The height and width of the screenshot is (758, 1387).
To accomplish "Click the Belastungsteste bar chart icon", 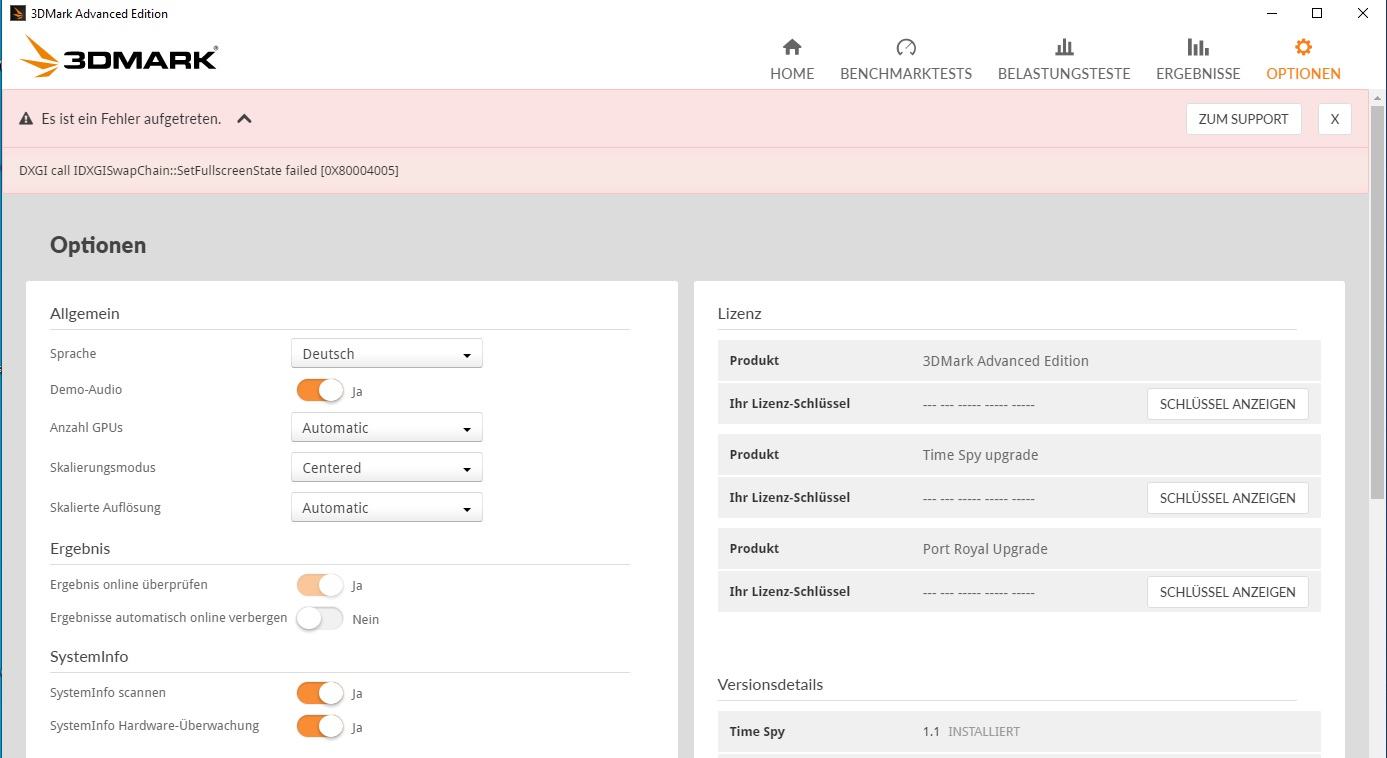I will point(1064,47).
